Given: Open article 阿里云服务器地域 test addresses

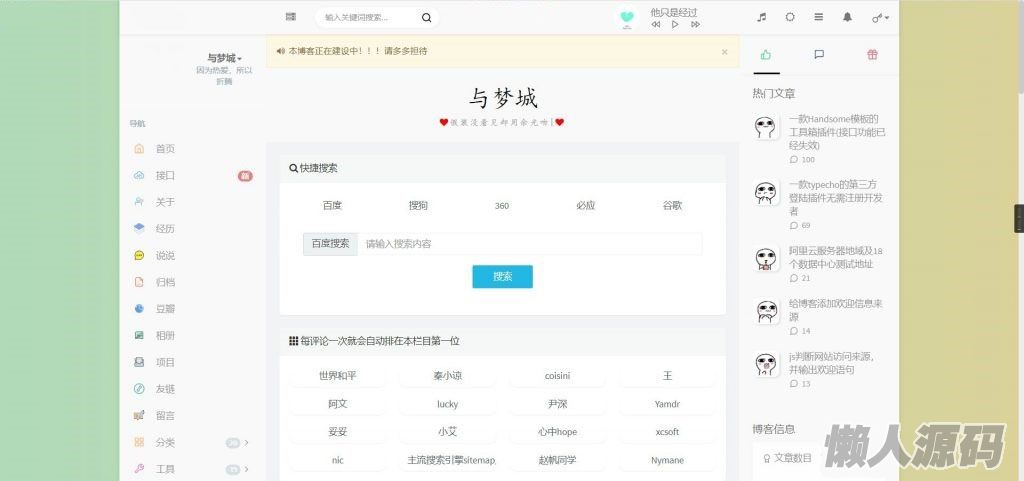Looking at the screenshot, I should (836, 257).
